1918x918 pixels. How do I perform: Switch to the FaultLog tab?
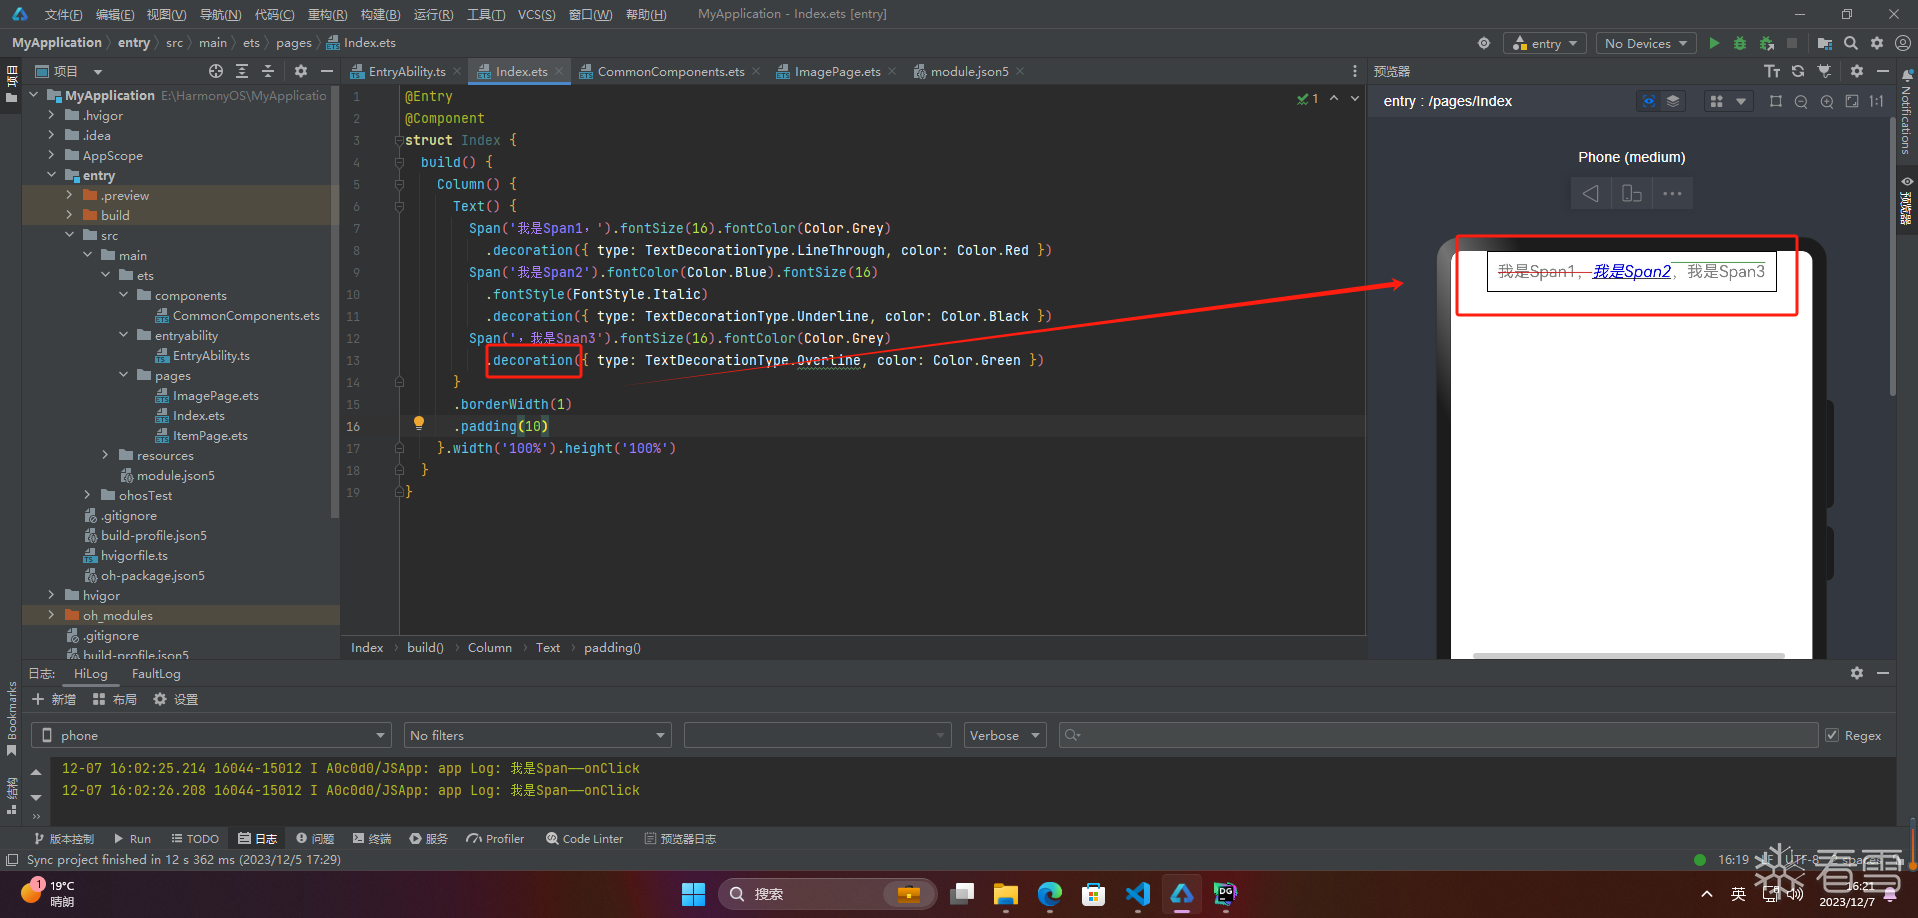click(156, 673)
